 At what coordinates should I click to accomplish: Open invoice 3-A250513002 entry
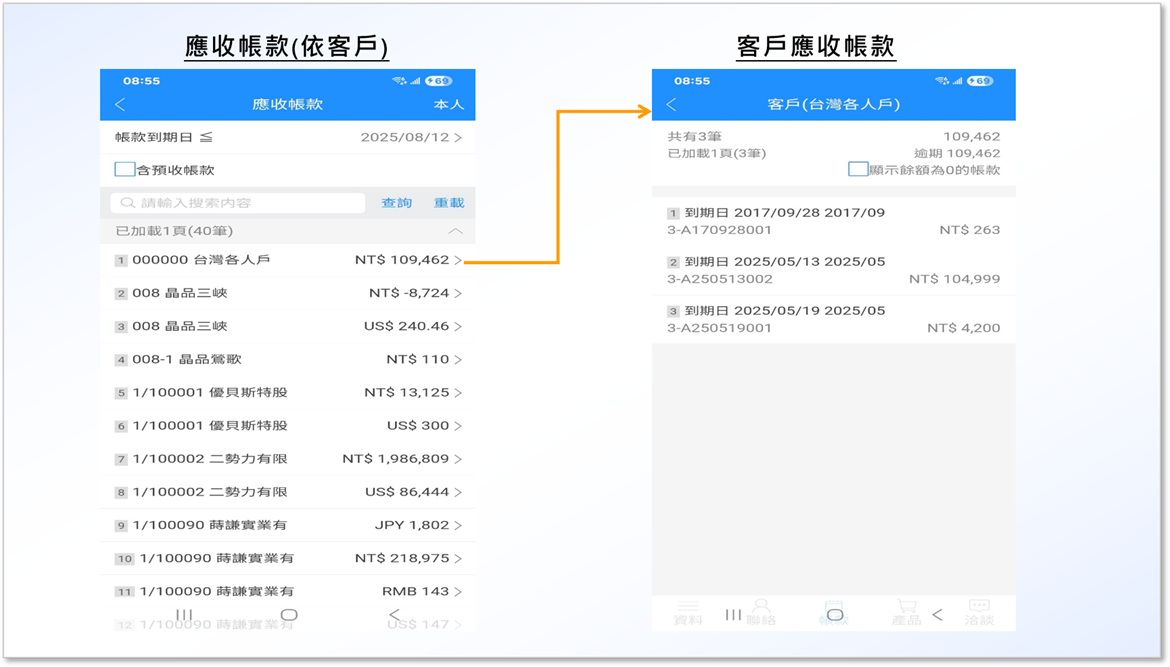833,270
